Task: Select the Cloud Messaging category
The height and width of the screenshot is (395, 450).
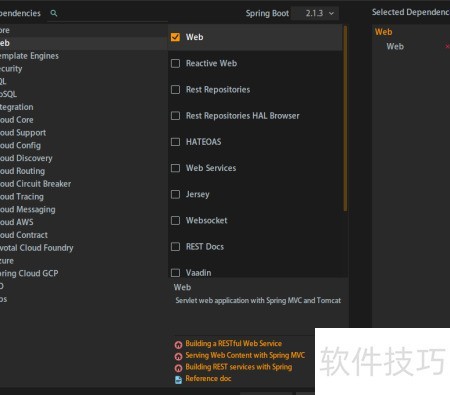Action: point(28,209)
